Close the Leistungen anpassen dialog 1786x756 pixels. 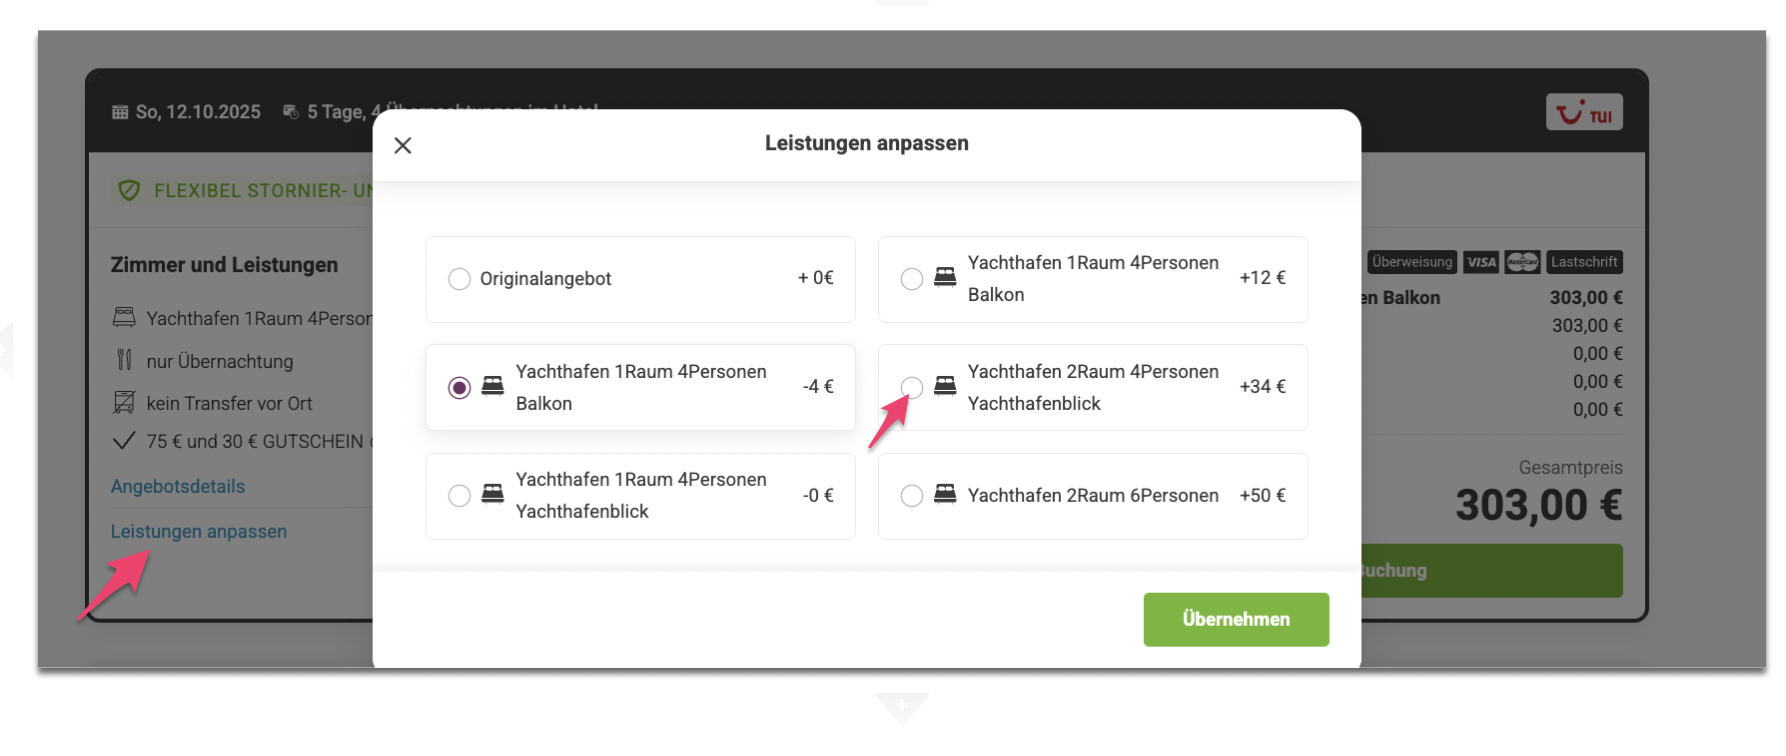403,146
